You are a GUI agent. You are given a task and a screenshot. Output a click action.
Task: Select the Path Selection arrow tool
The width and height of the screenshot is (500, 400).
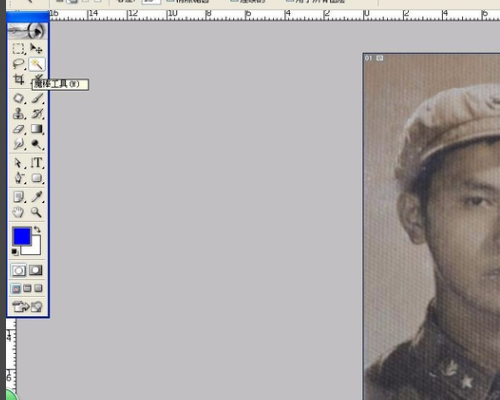(x=18, y=163)
